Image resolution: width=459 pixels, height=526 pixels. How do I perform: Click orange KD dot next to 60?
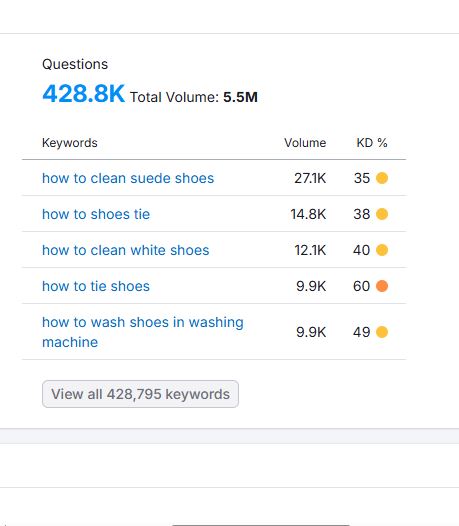pyautogui.click(x=382, y=286)
